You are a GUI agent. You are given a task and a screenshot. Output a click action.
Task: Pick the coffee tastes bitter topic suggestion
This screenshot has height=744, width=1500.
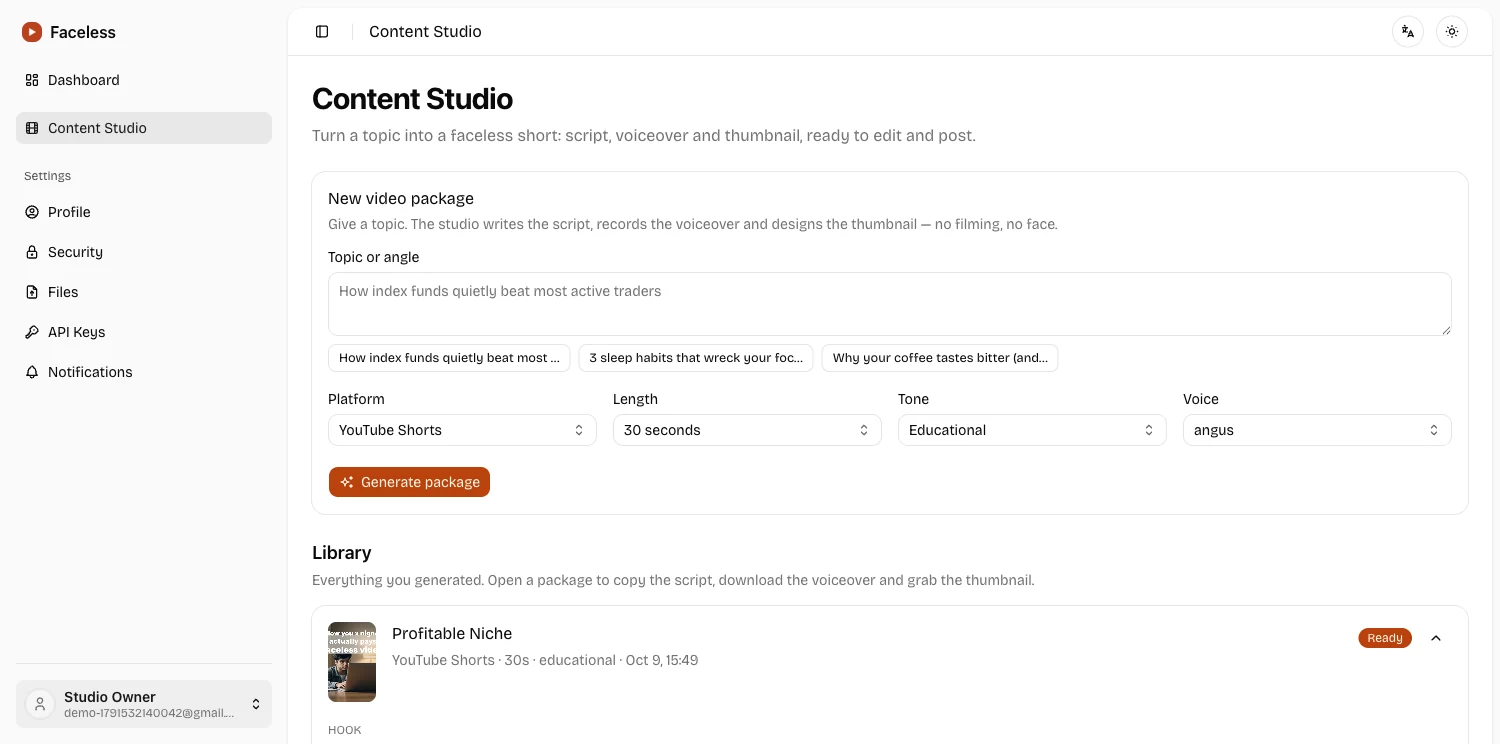tap(940, 358)
